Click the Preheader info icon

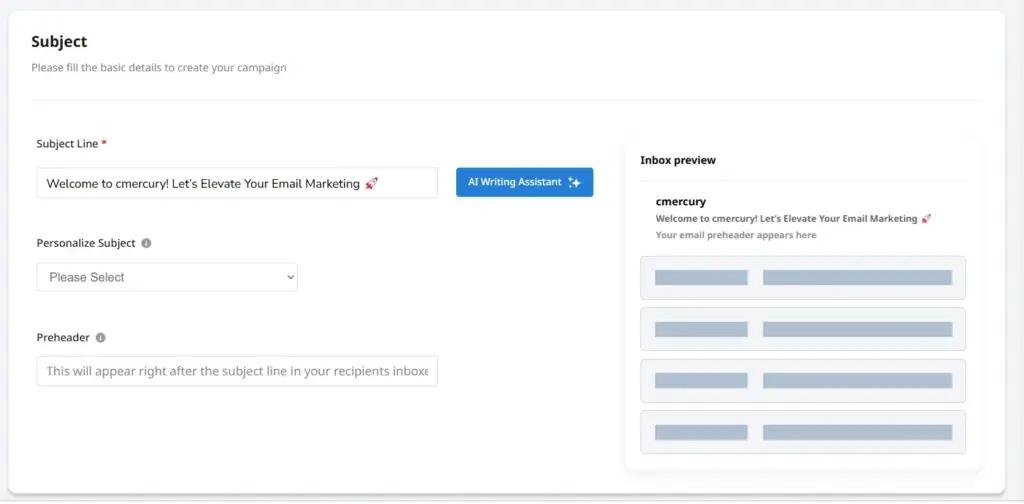tap(101, 338)
